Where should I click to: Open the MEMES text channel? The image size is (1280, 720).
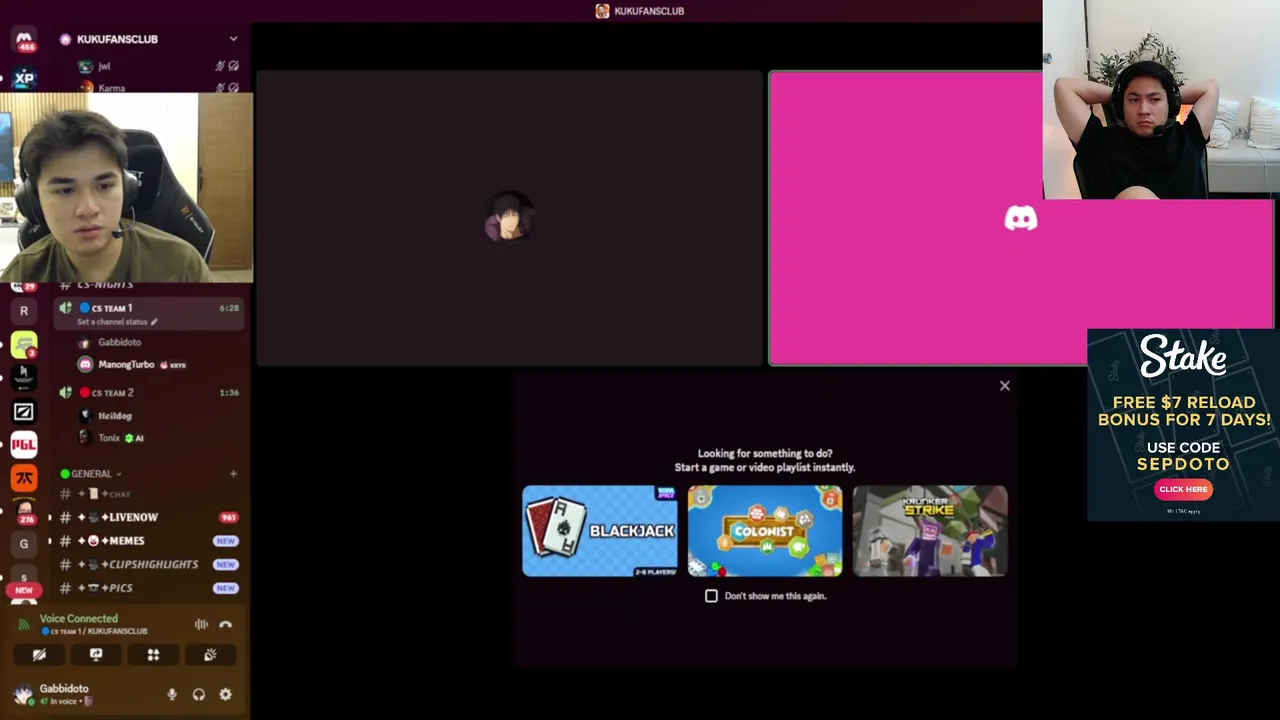pos(150,541)
